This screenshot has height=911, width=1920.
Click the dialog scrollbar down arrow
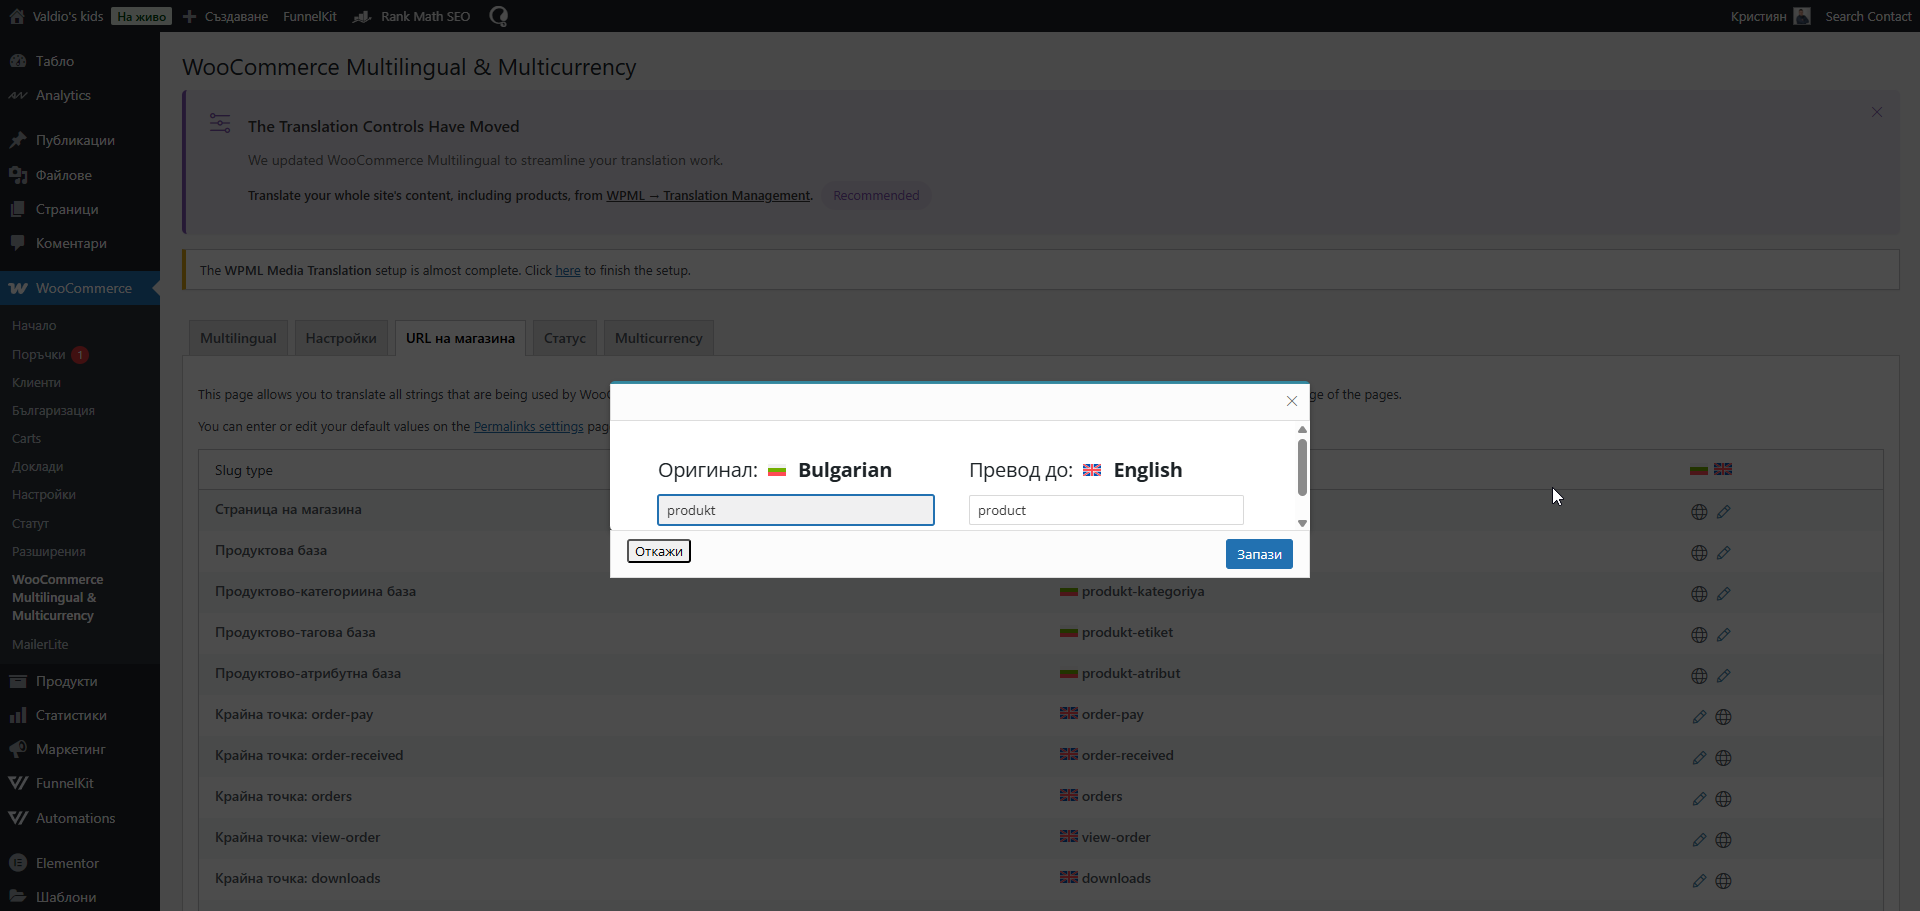[1302, 523]
